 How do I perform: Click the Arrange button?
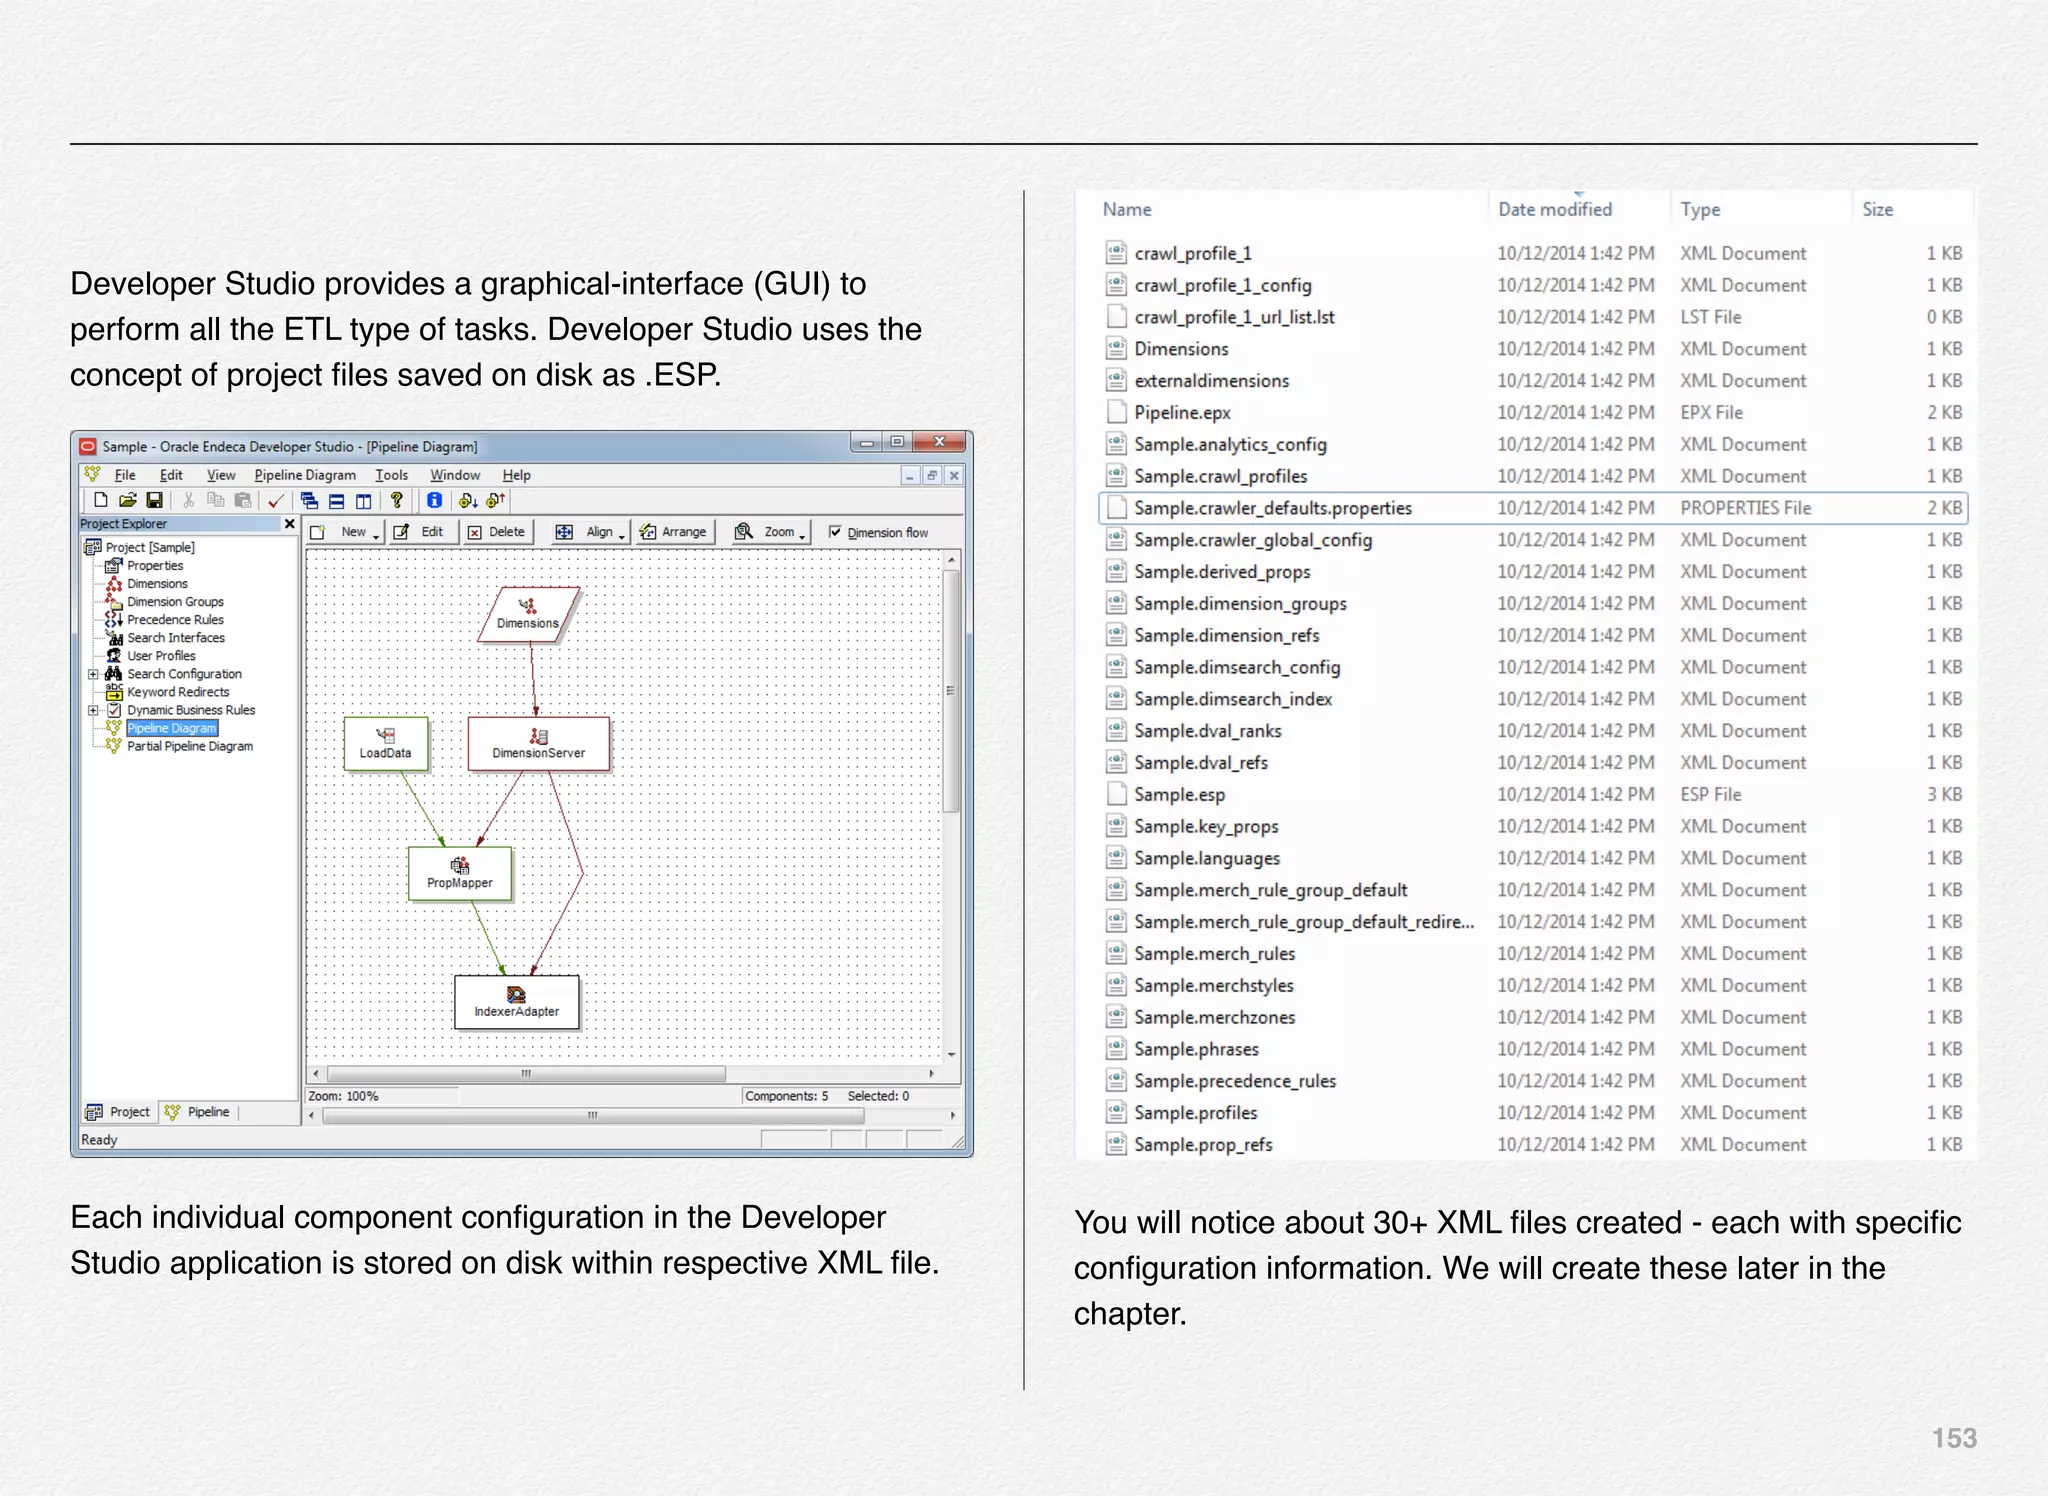pos(674,532)
